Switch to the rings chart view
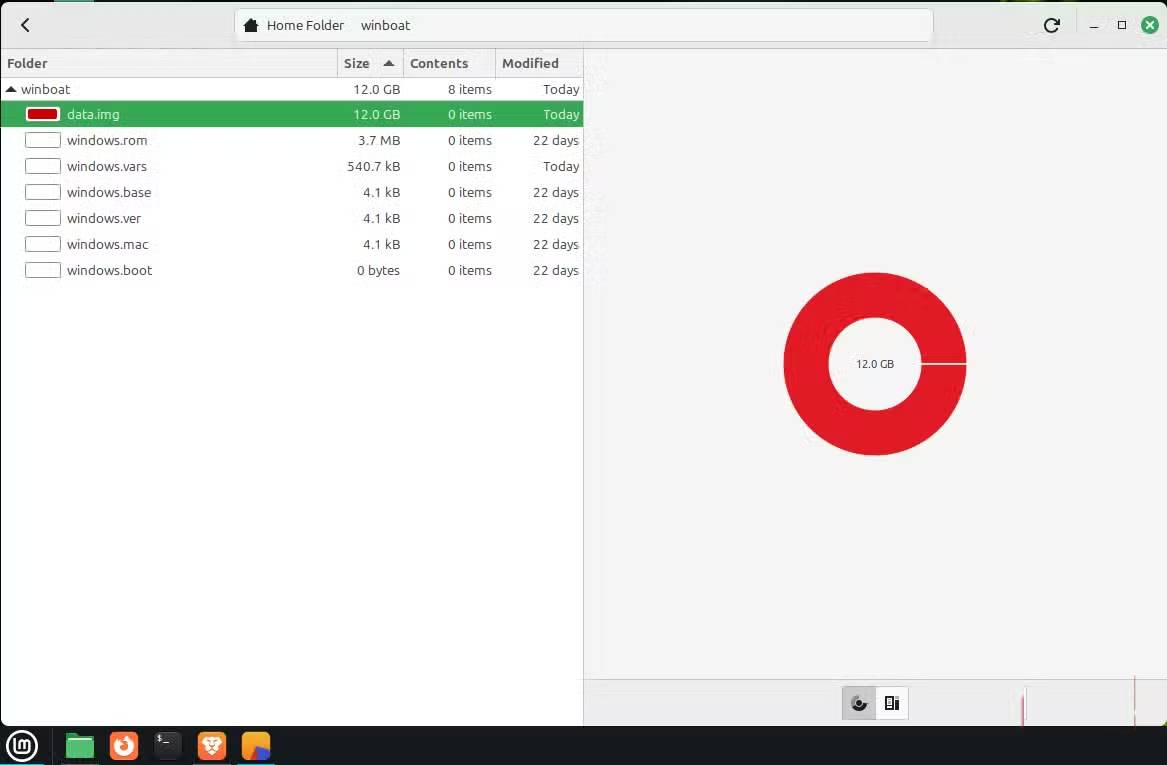The image size is (1167, 765). (x=858, y=703)
